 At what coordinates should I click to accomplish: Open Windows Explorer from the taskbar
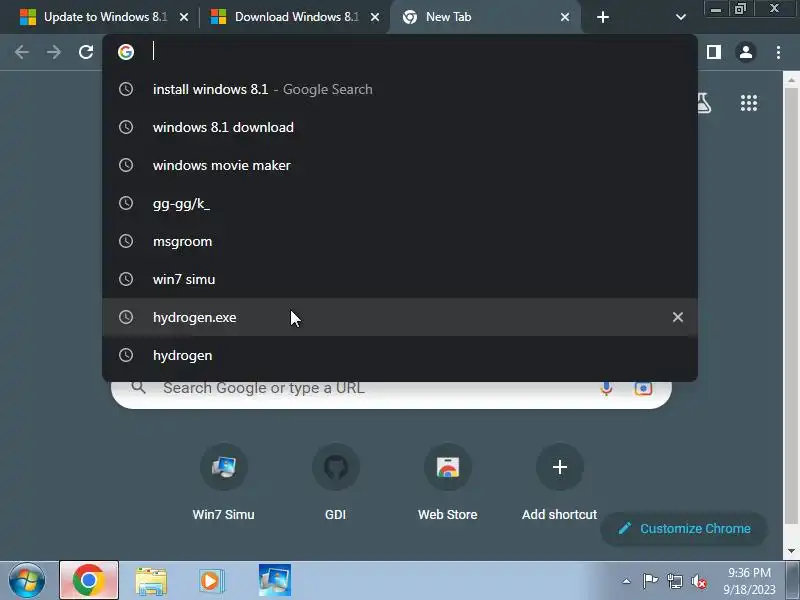coord(151,581)
